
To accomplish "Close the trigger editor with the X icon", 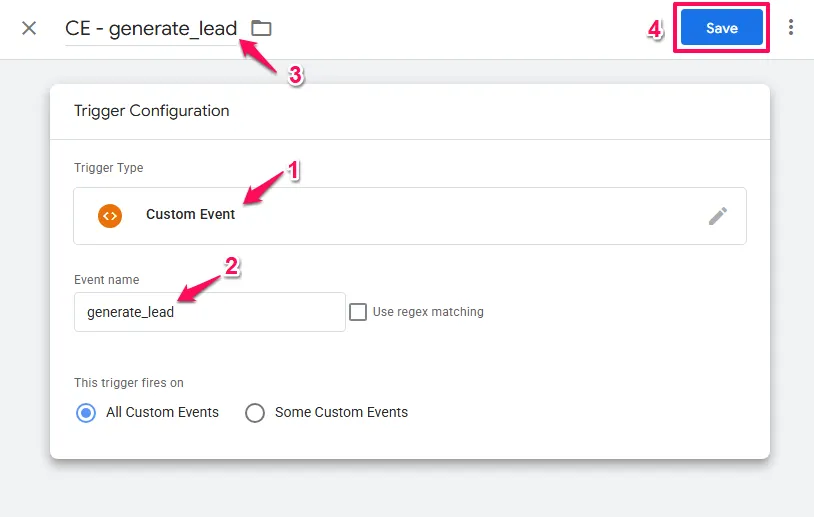I will tap(29, 28).
